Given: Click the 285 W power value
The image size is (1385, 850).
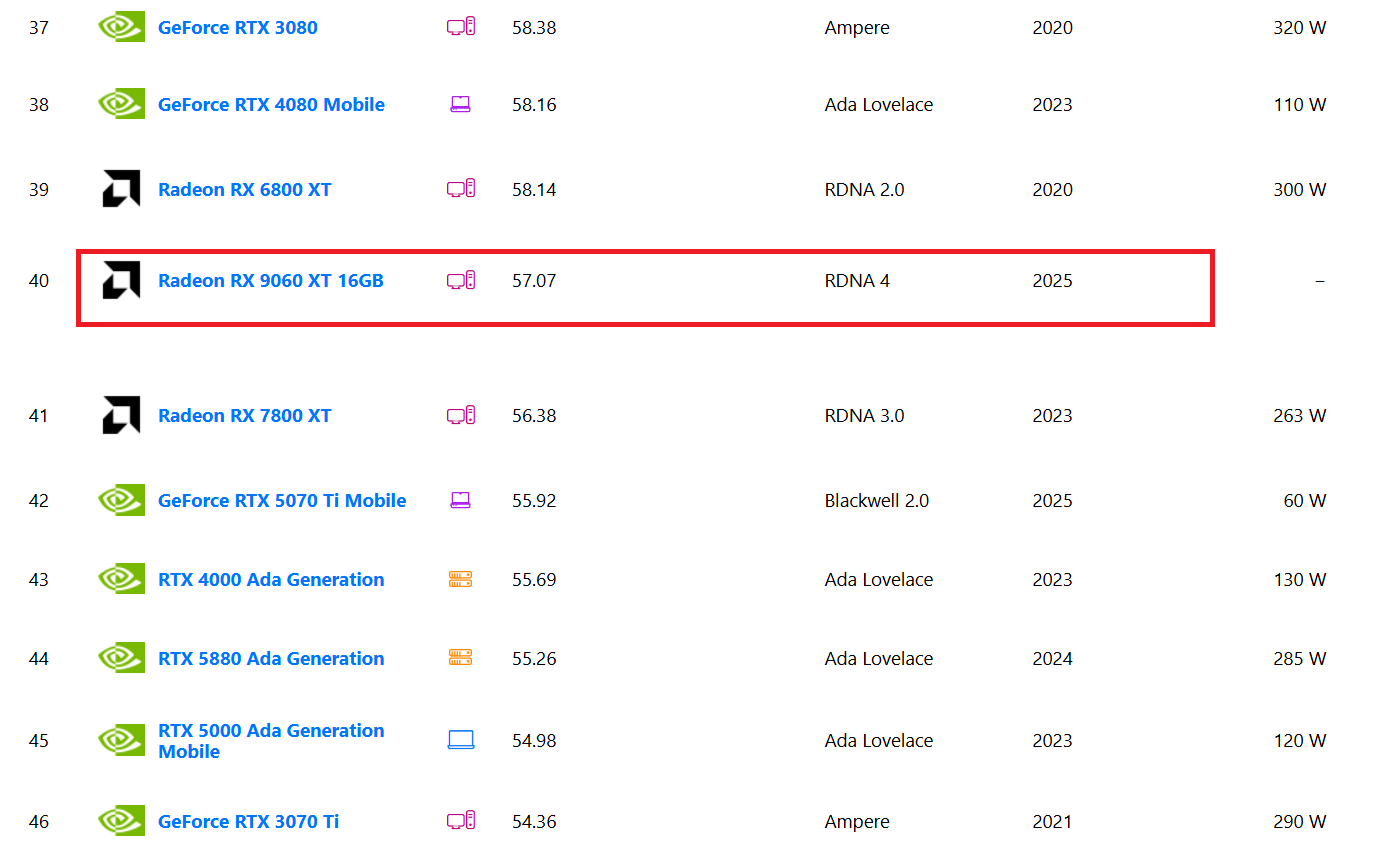Looking at the screenshot, I should (1300, 659).
